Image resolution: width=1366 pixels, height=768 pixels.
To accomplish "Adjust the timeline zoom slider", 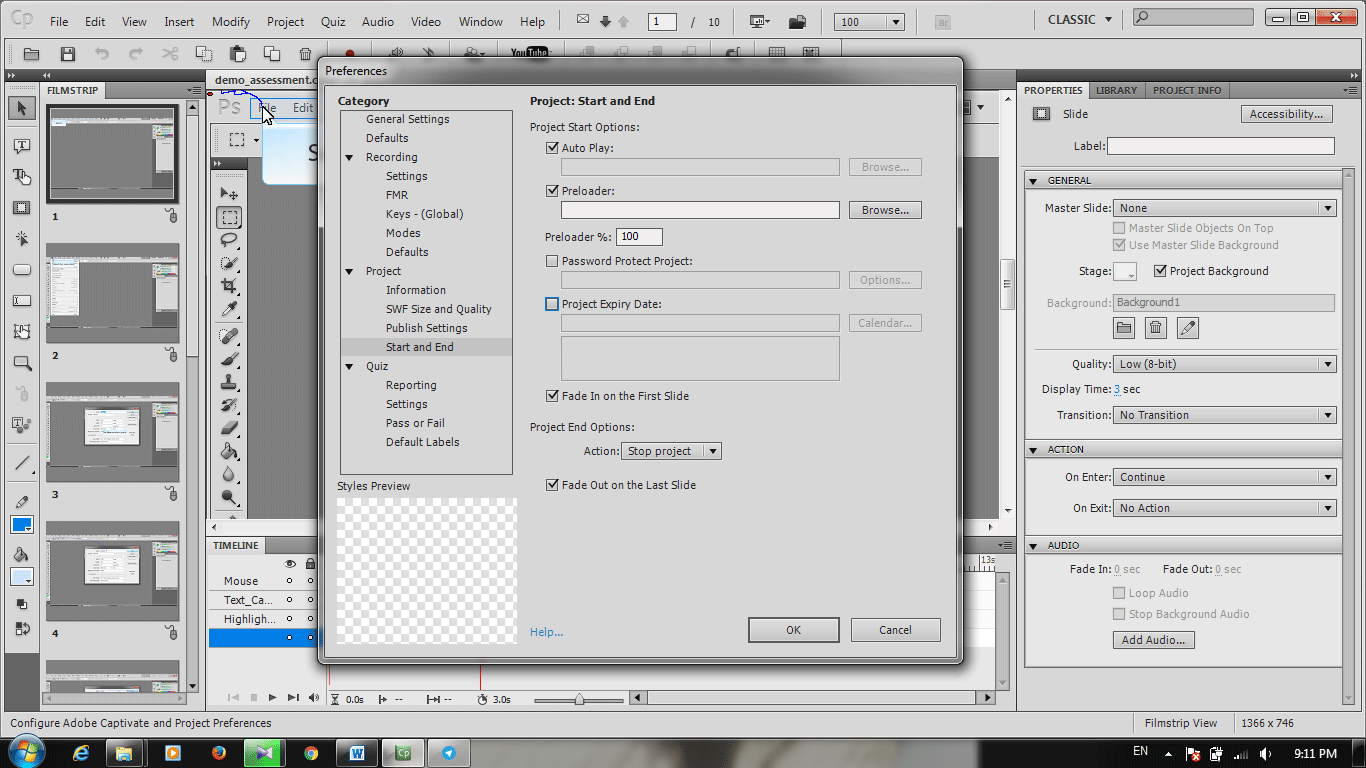I will coord(579,699).
